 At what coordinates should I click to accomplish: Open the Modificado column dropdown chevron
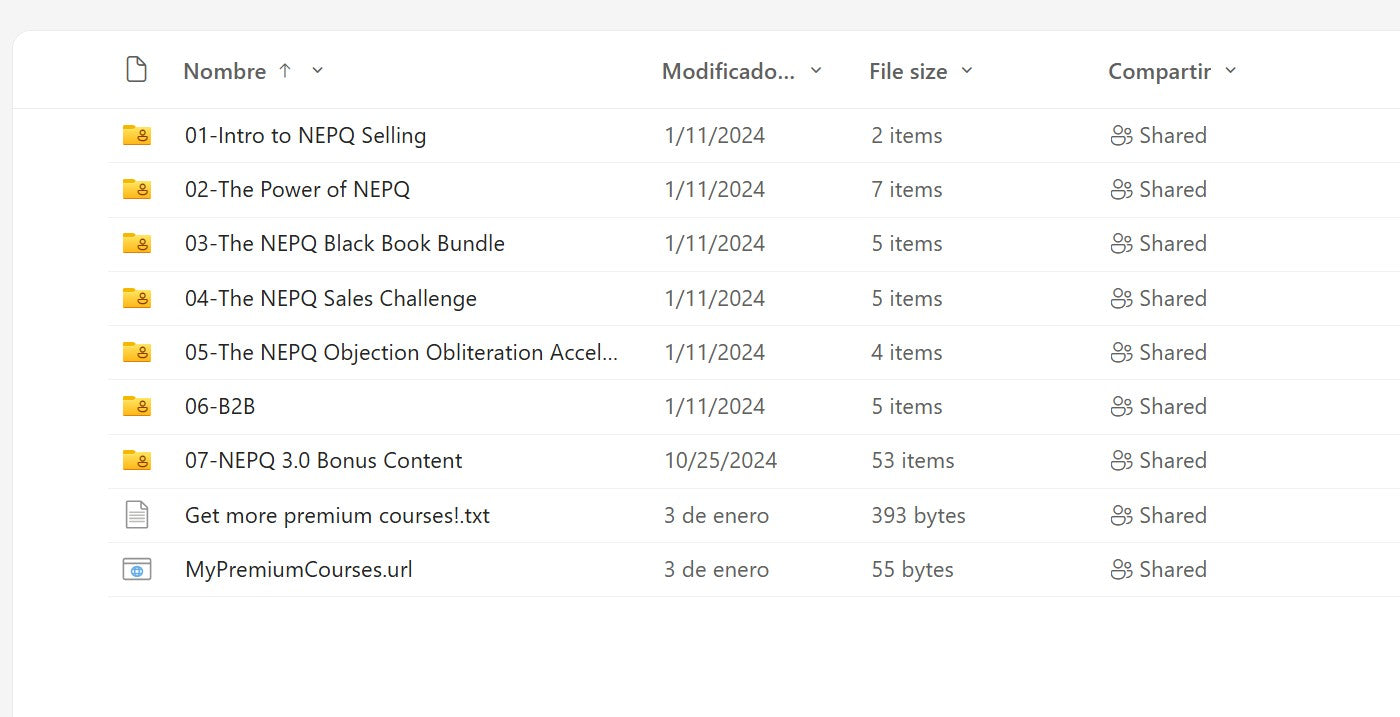[x=816, y=70]
